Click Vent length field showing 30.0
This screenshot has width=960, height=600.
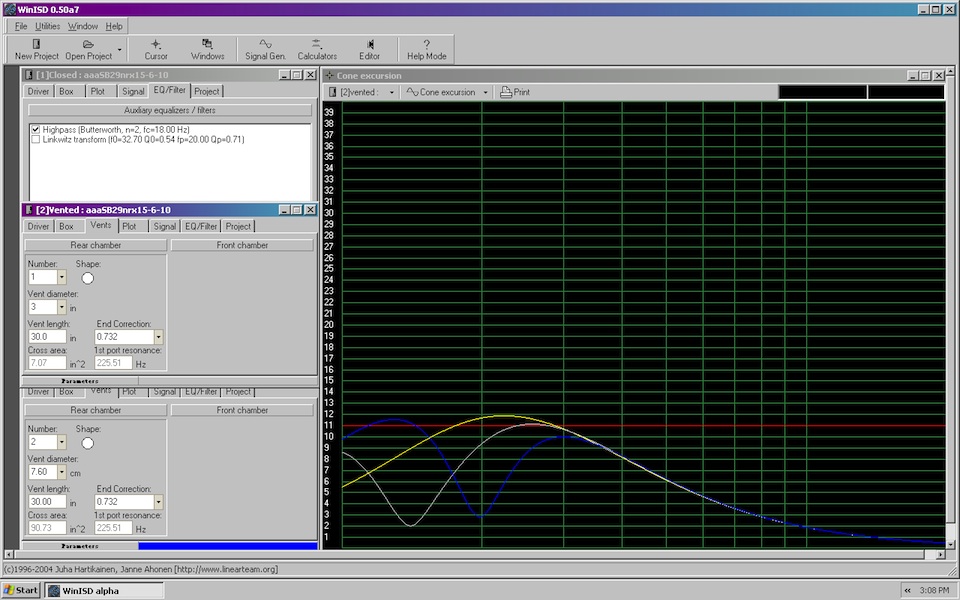point(47,337)
